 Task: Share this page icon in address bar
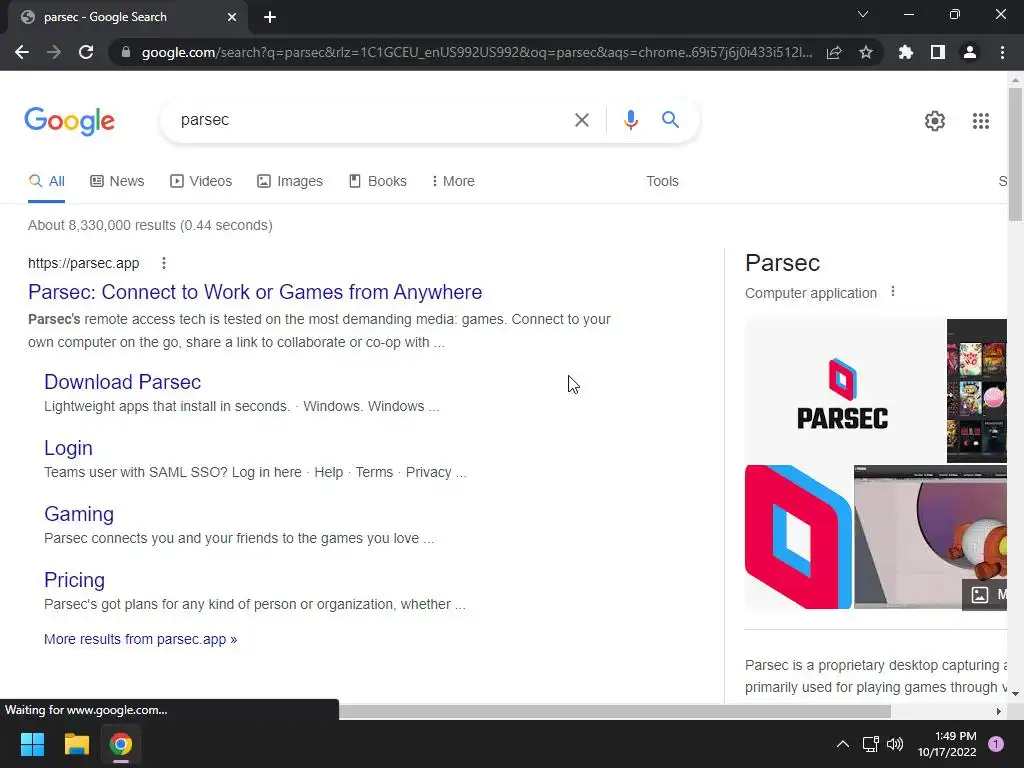834,52
